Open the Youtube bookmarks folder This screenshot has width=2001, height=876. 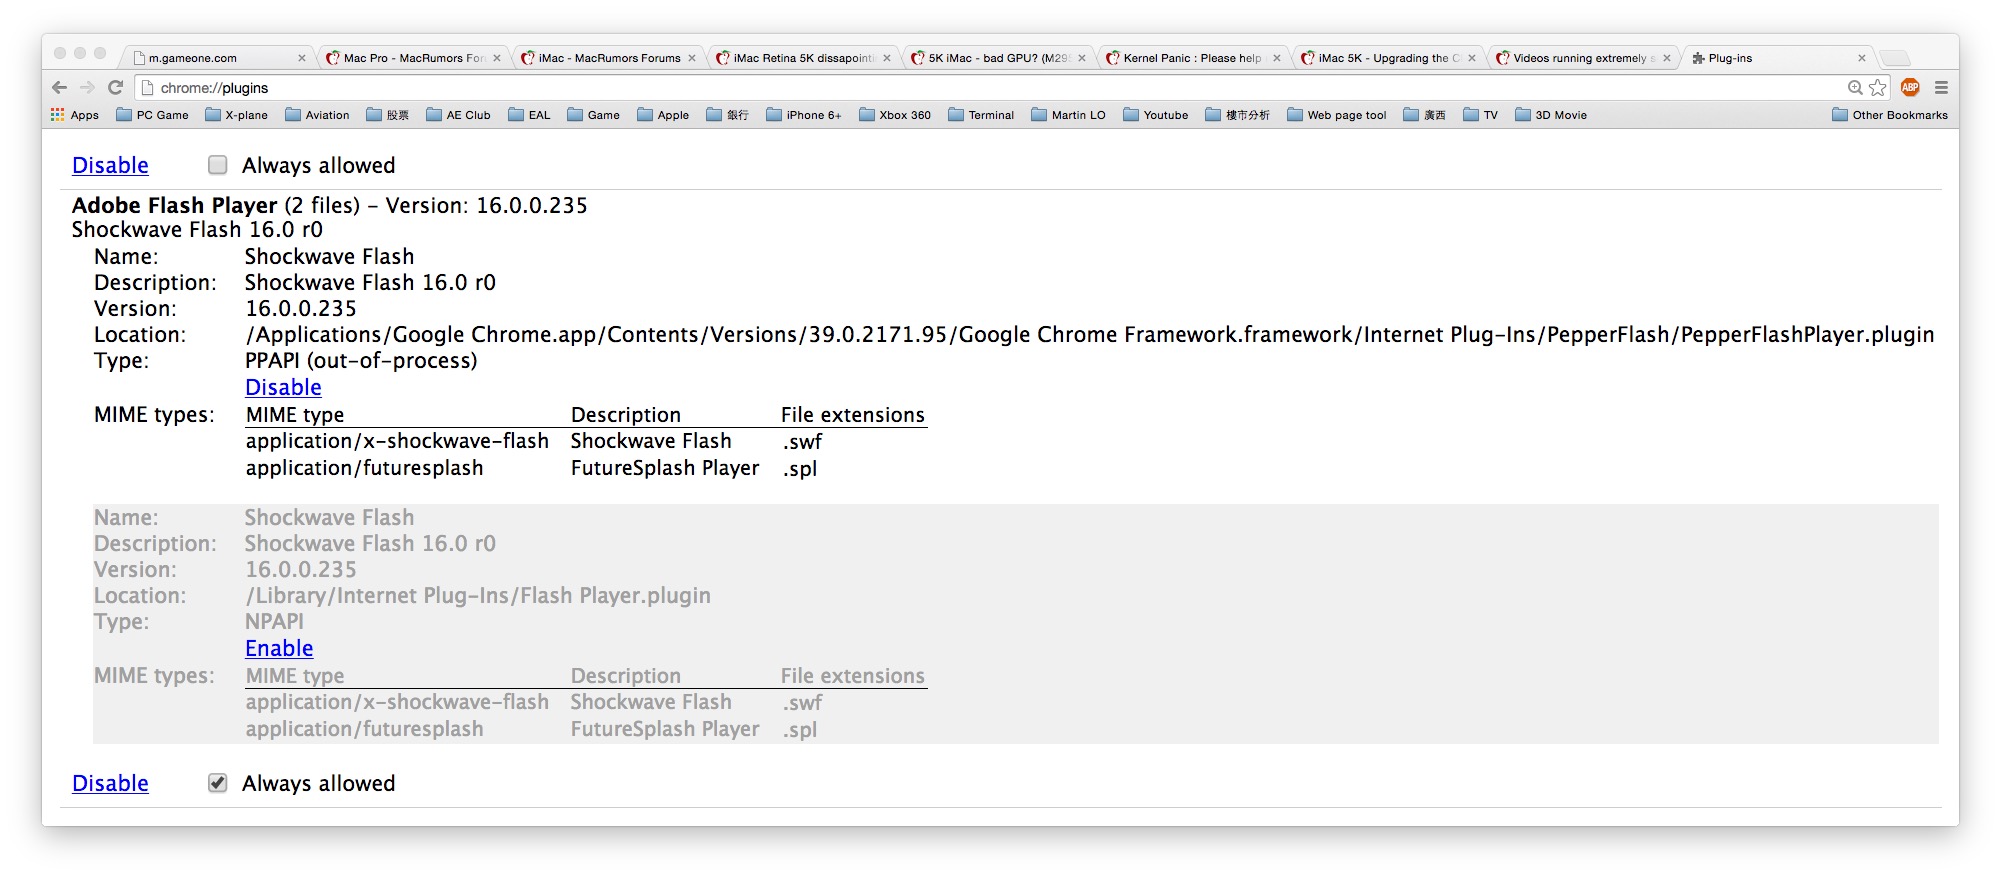coord(1156,115)
